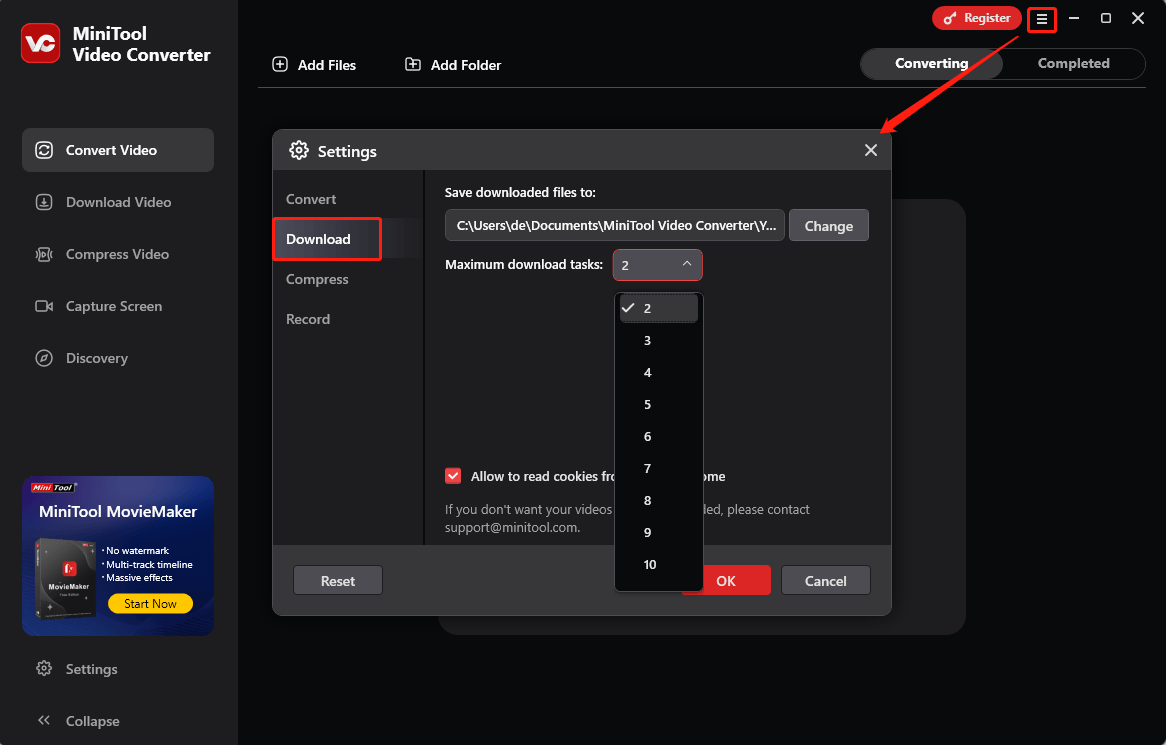This screenshot has height=745, width=1166.
Task: Click the sidebar Settings gear icon
Action: [44, 668]
